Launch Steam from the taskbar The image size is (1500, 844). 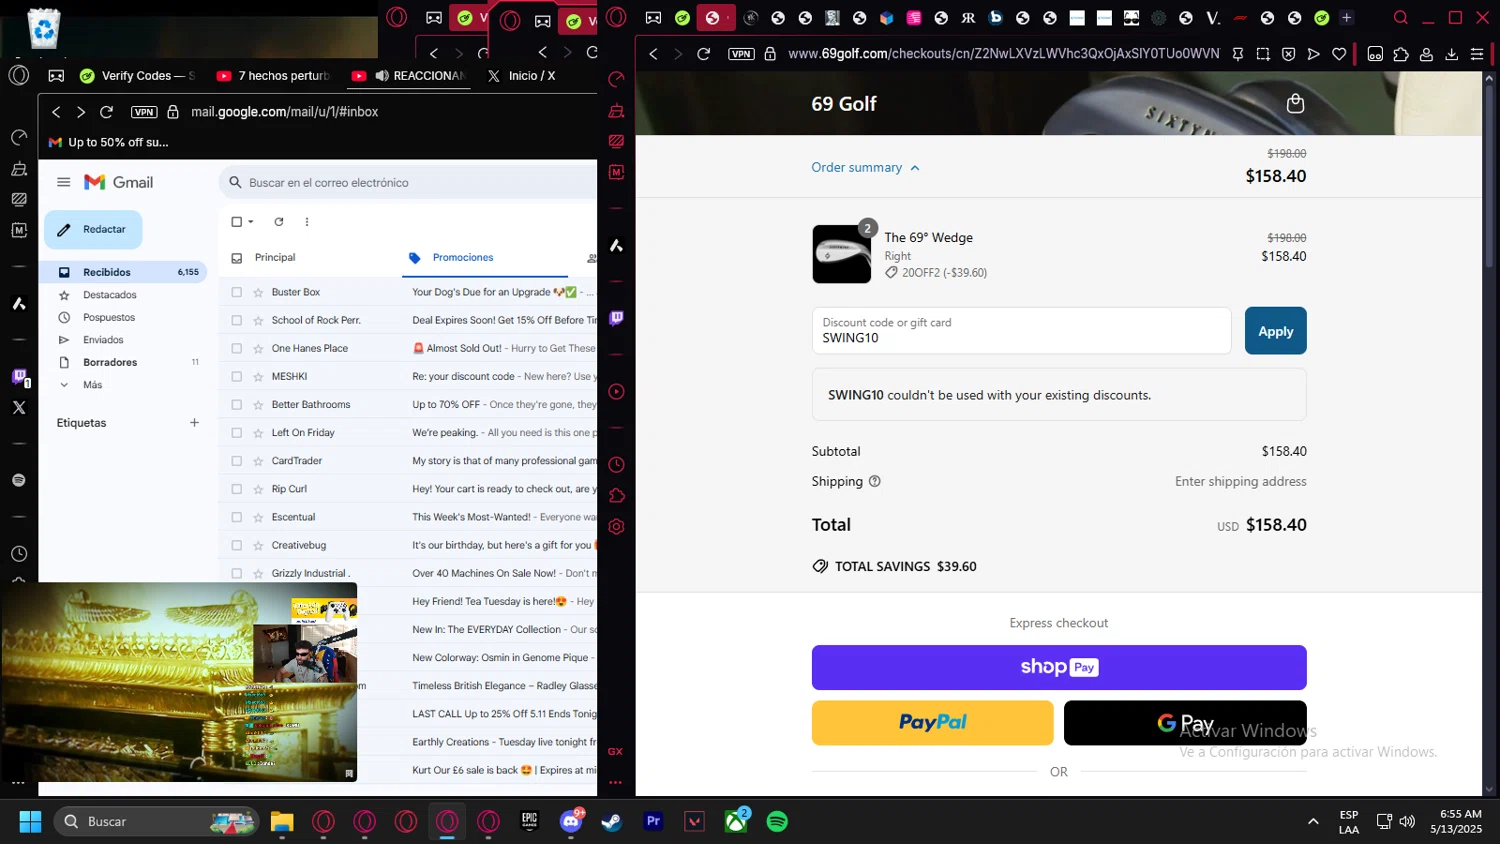coord(611,821)
